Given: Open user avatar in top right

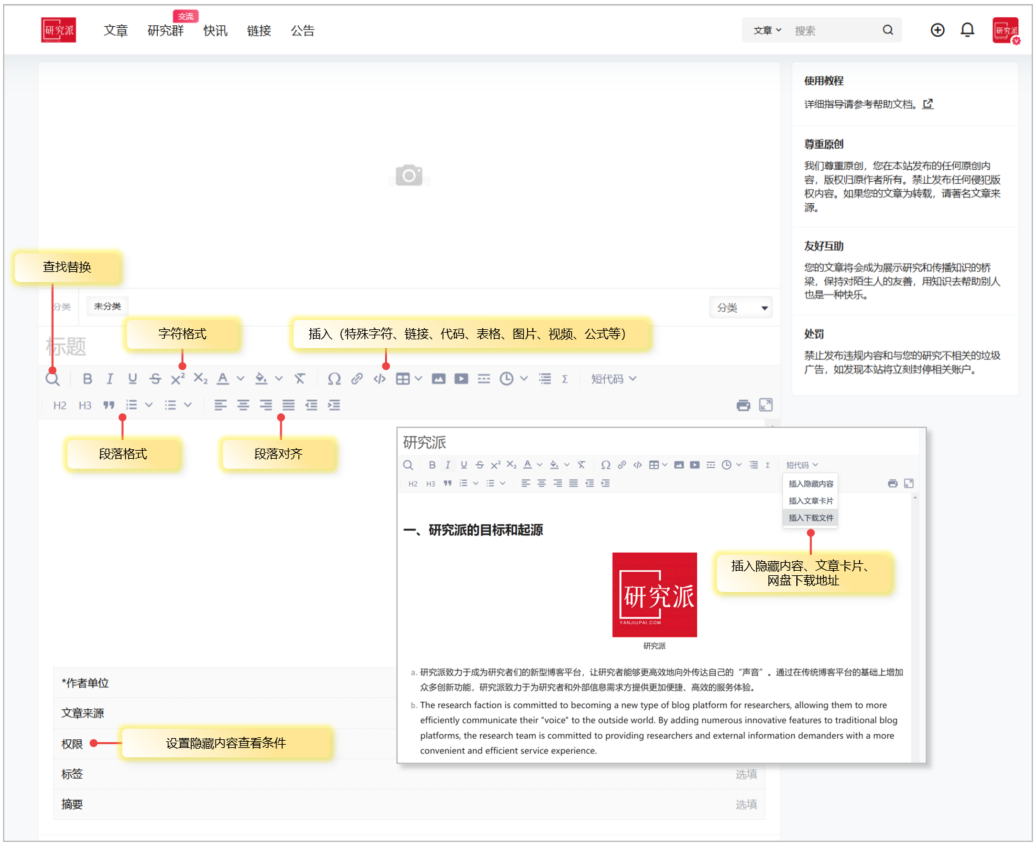Looking at the screenshot, I should click(x=1006, y=30).
